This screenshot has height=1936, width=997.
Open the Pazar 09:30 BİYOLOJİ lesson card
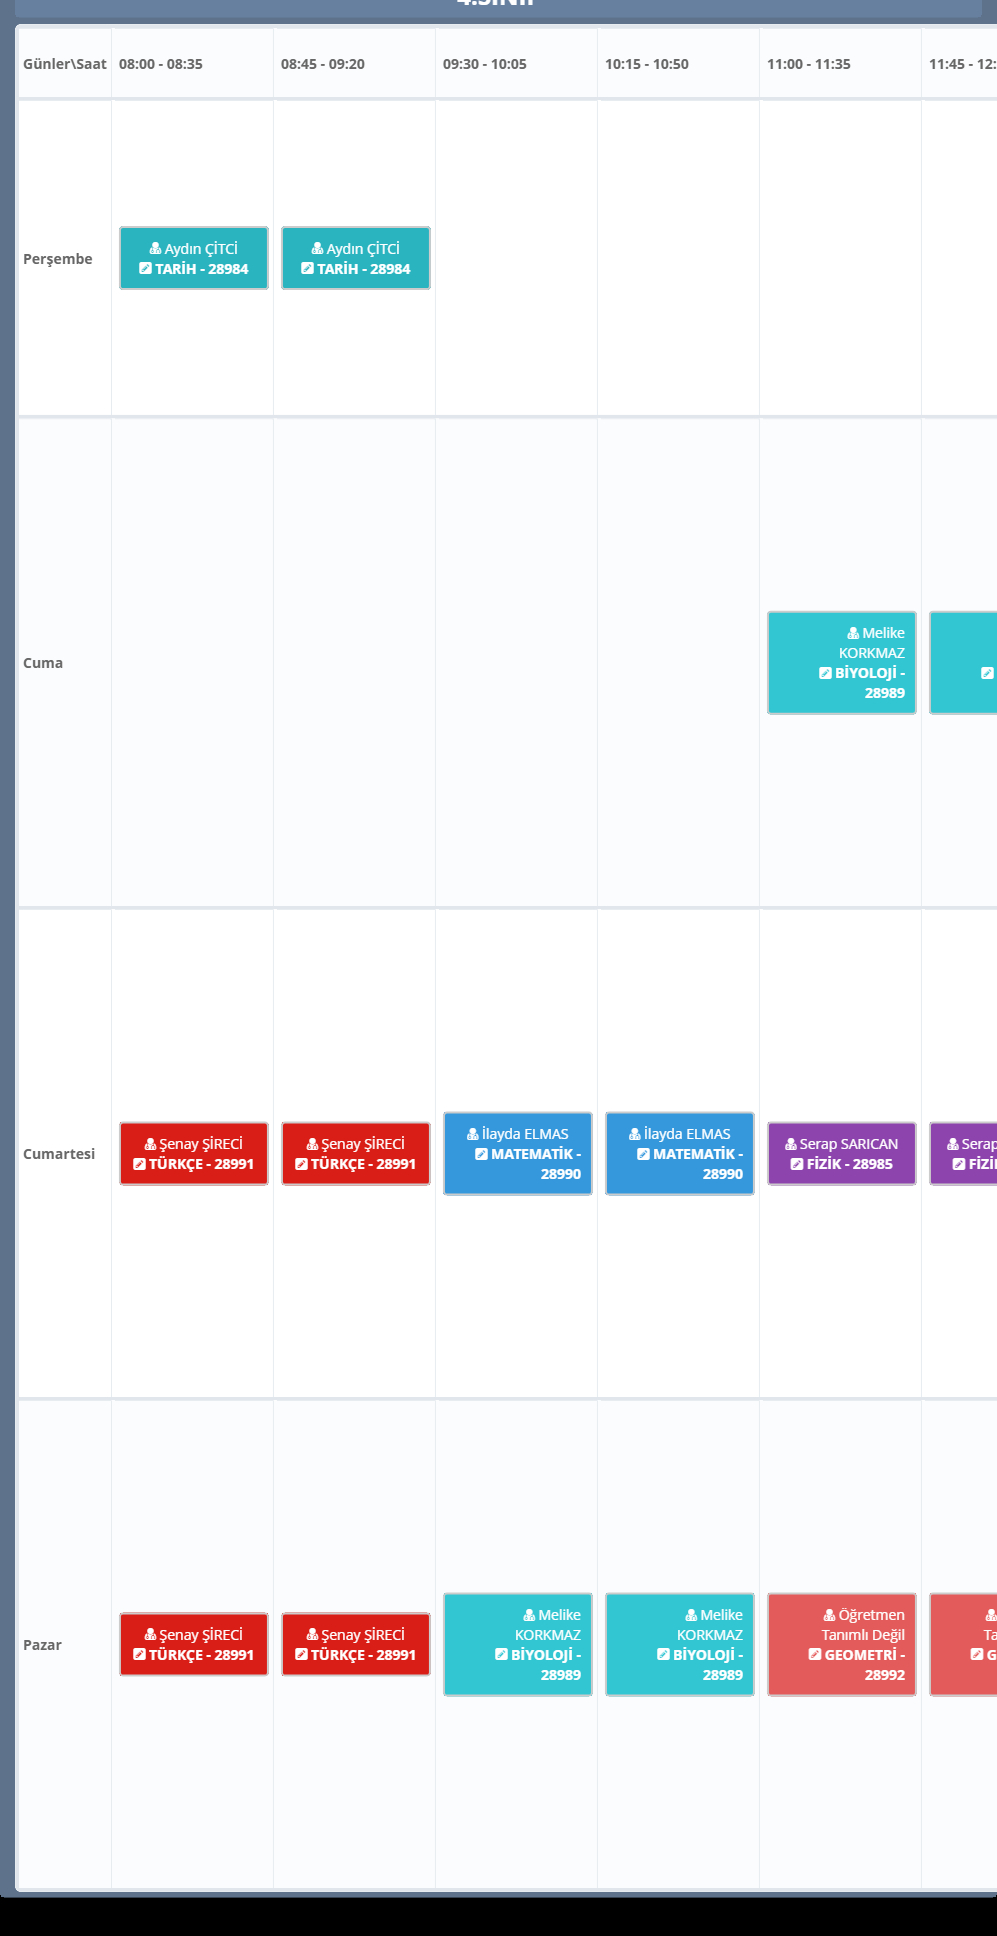point(518,1644)
